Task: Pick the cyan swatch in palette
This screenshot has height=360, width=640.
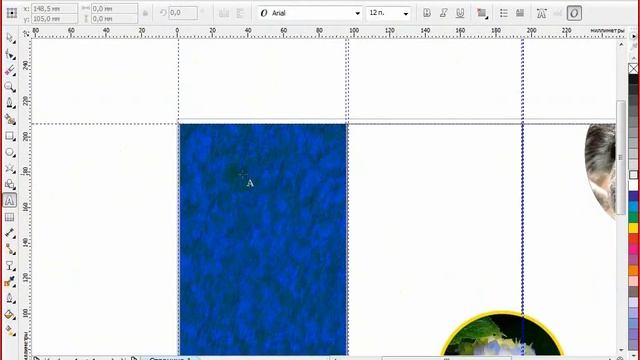Action: [633, 207]
